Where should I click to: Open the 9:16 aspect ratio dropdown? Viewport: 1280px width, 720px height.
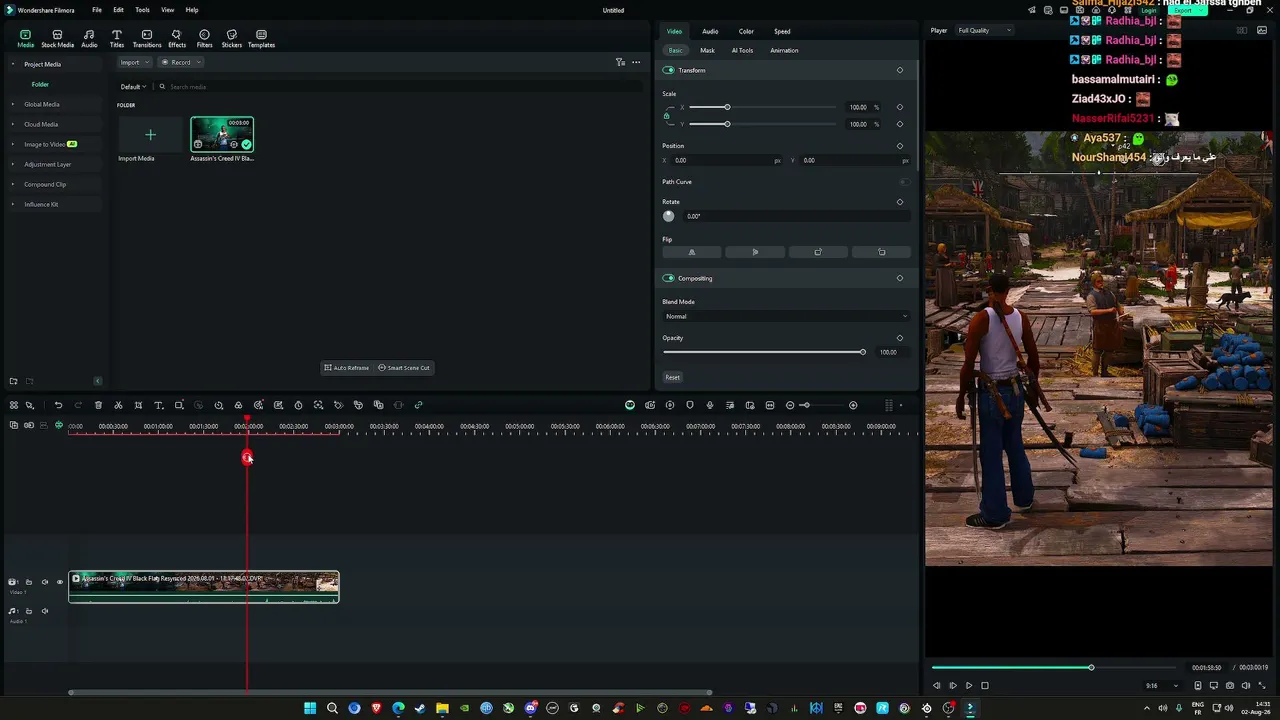[x=1160, y=686]
